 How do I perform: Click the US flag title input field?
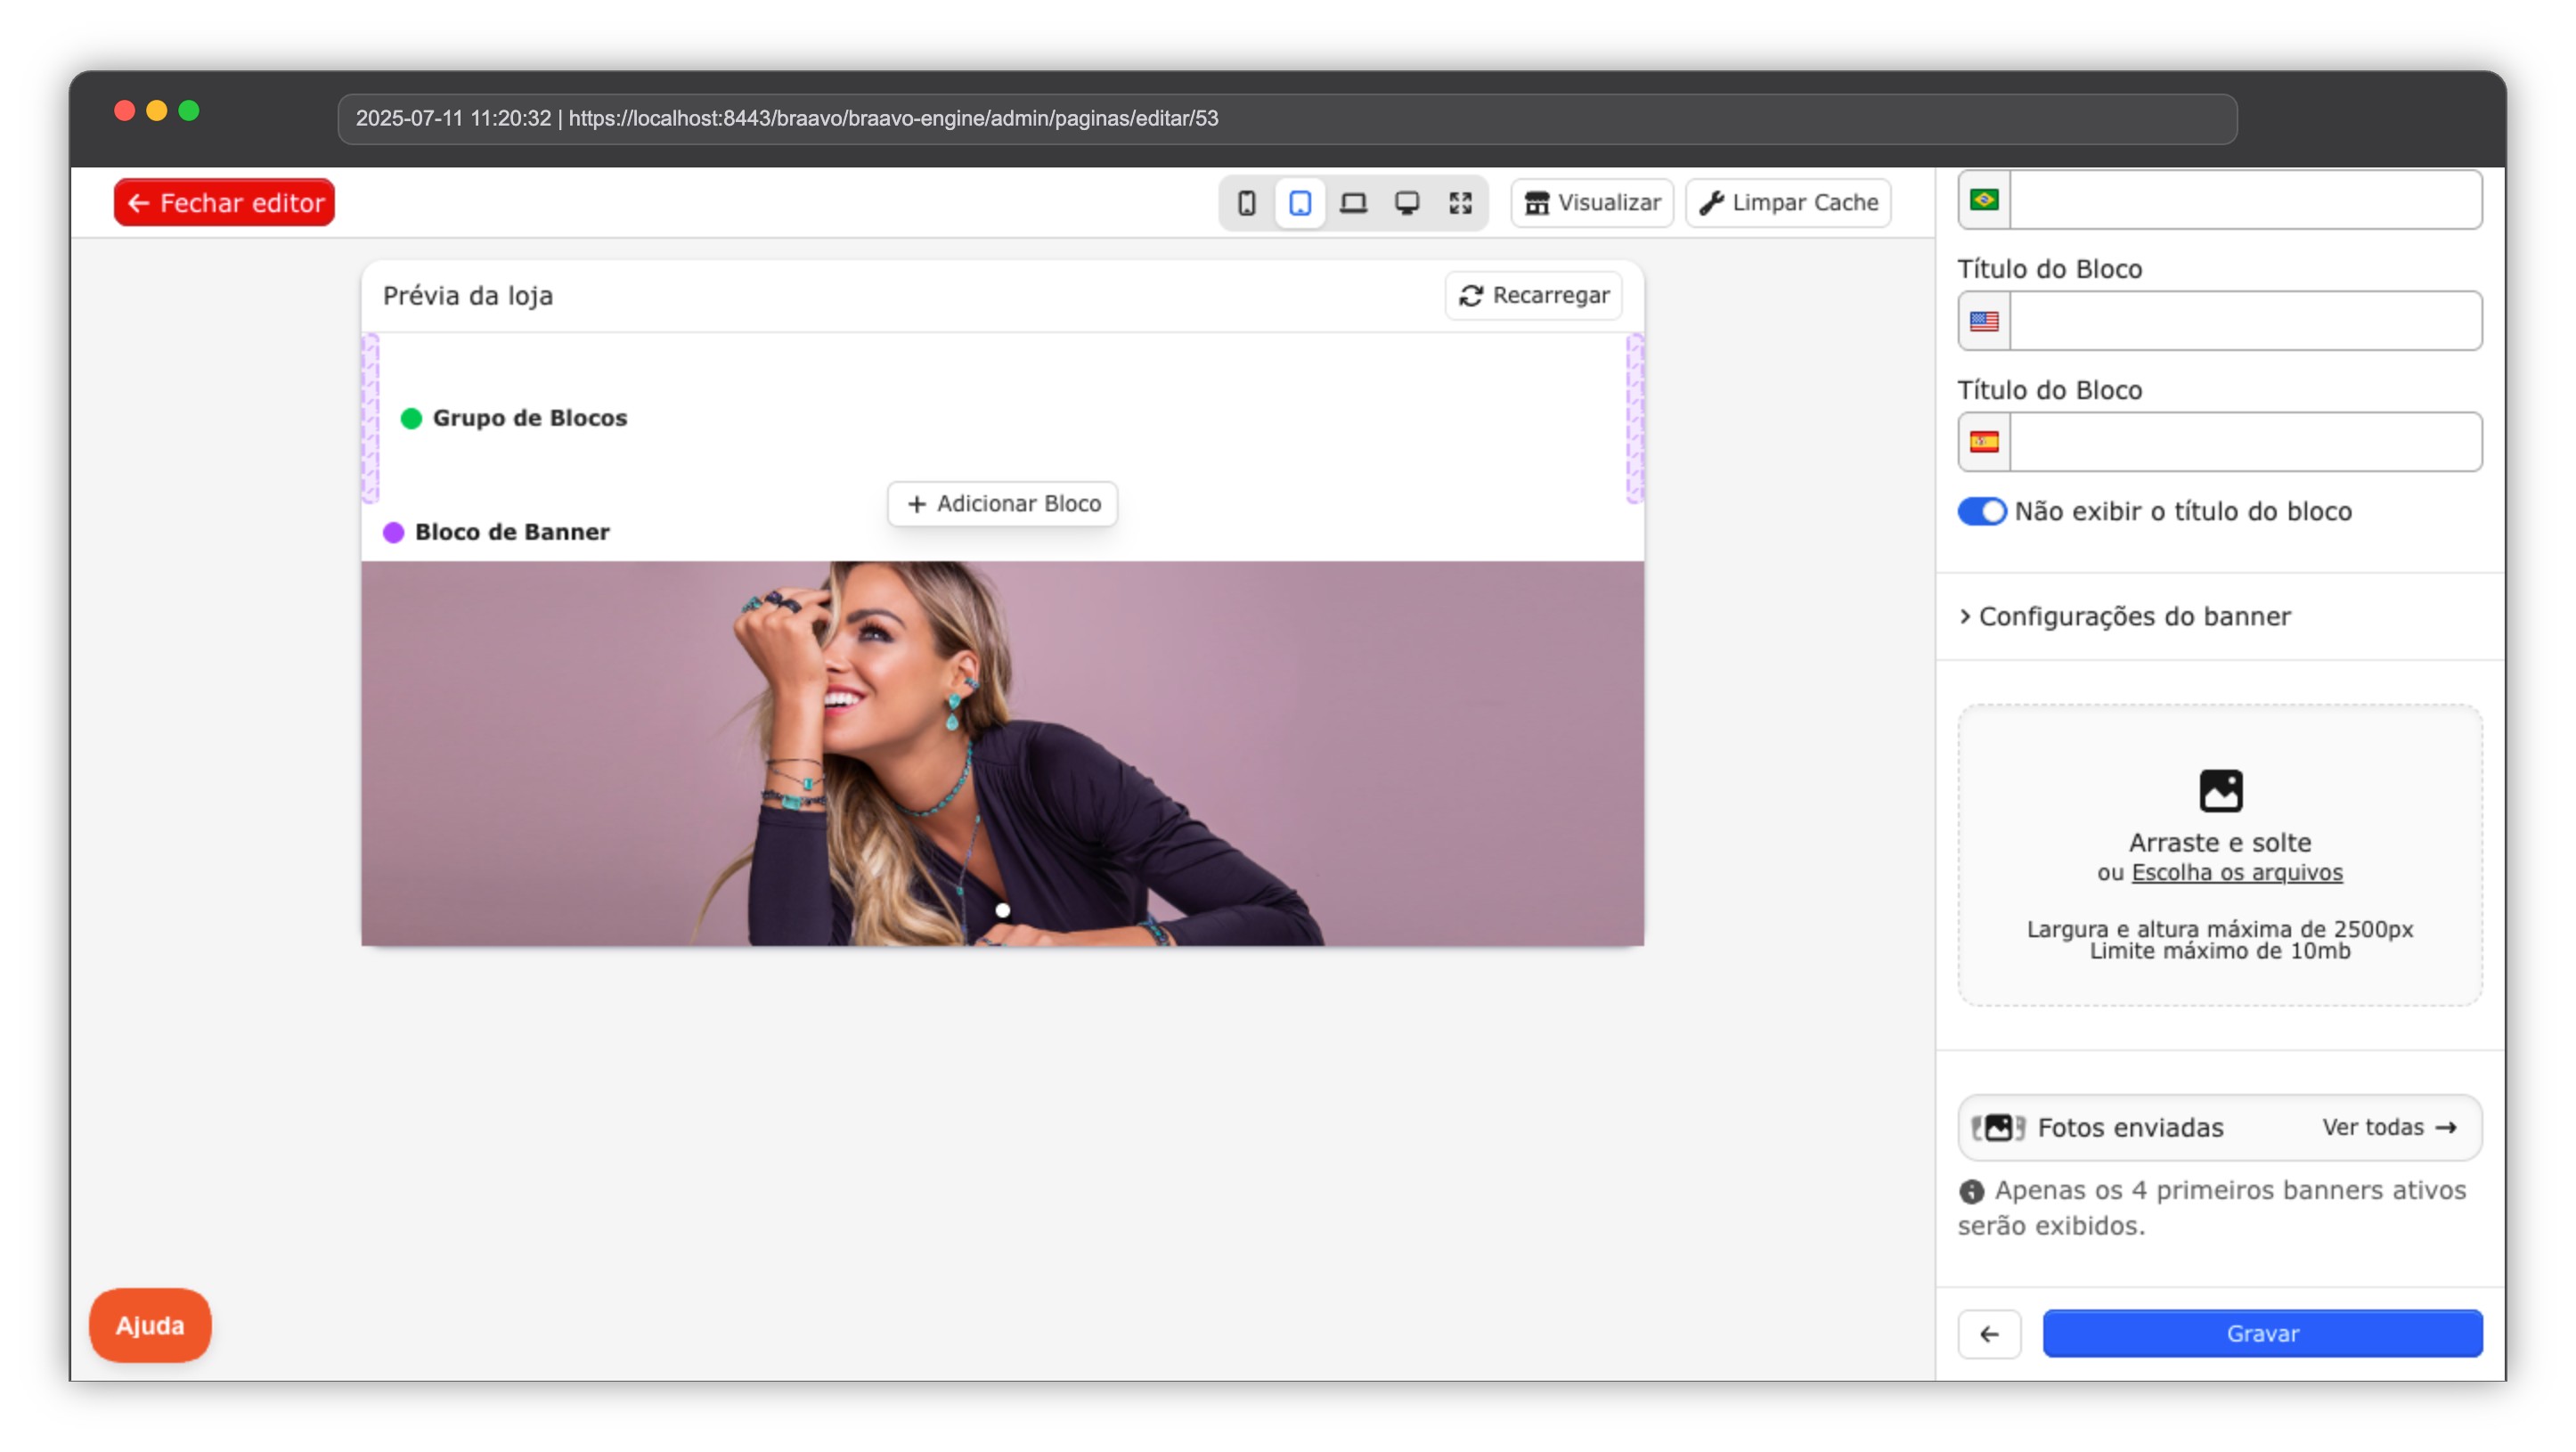(x=2244, y=321)
